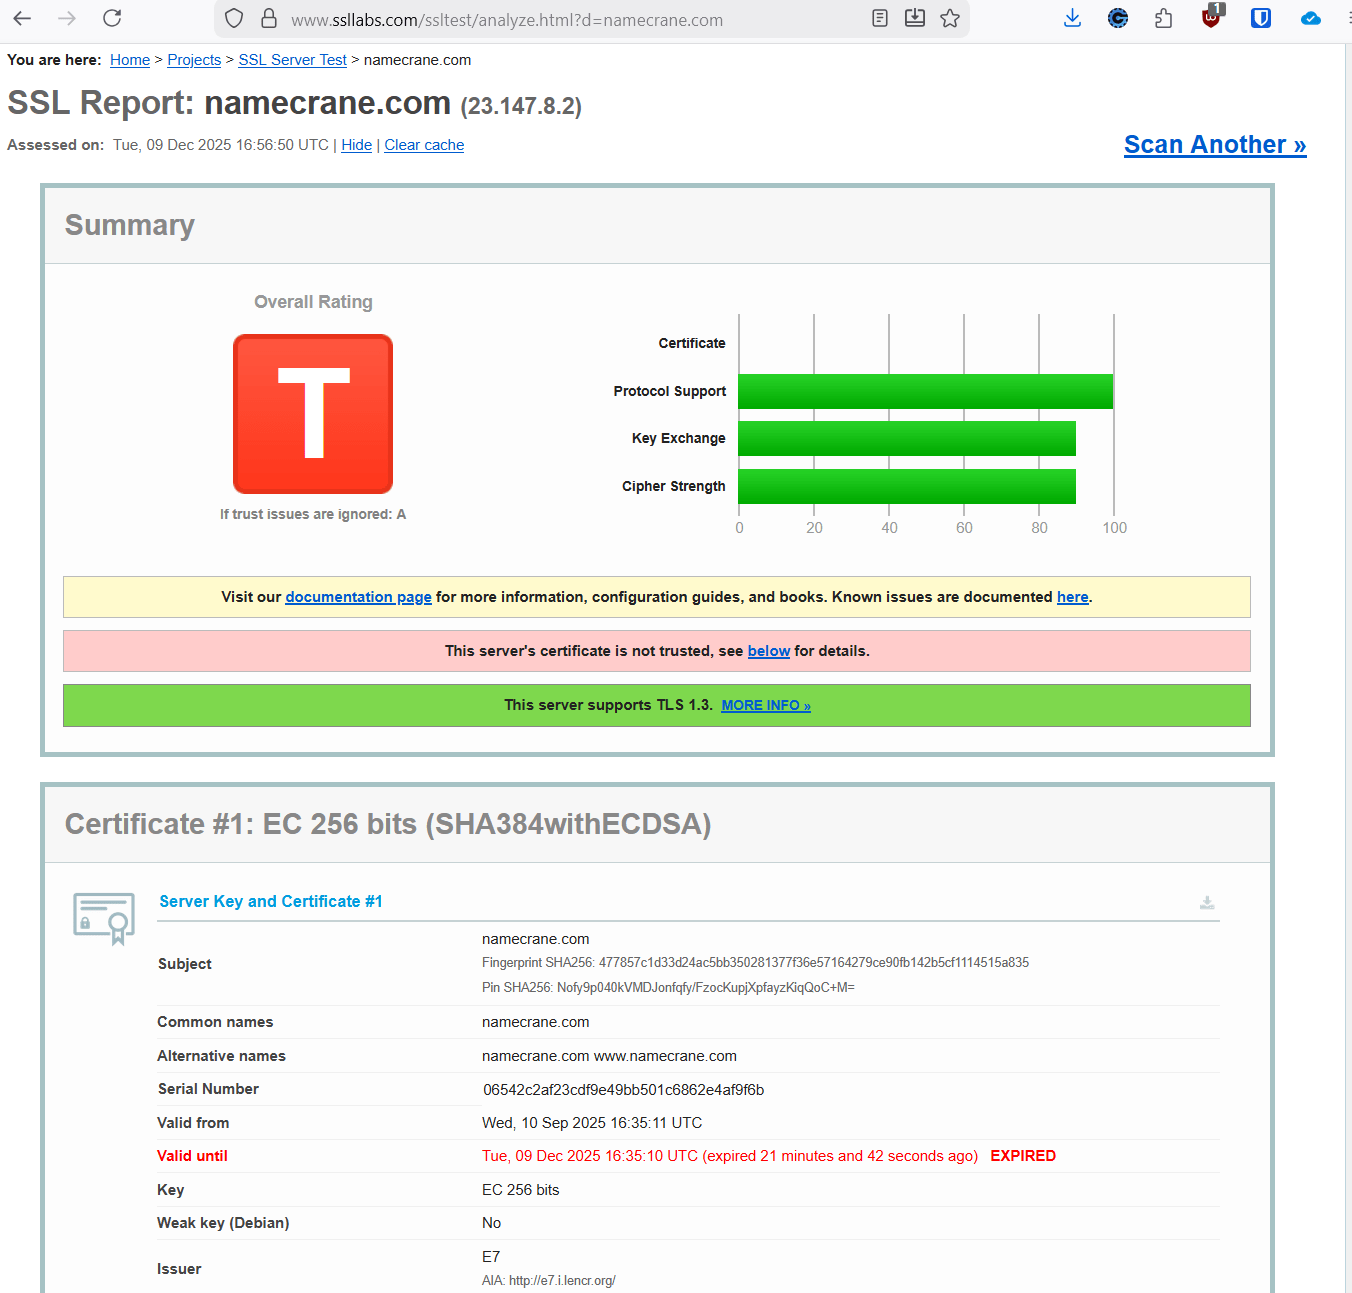The height and width of the screenshot is (1293, 1352).
Task: Click the browser forward arrow
Action: pos(67,18)
